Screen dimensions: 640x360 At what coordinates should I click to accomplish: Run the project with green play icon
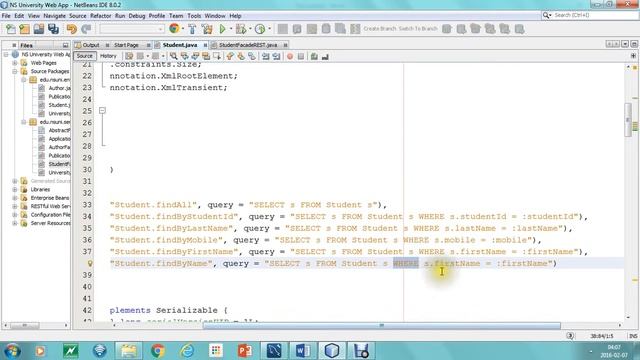coord(222,29)
